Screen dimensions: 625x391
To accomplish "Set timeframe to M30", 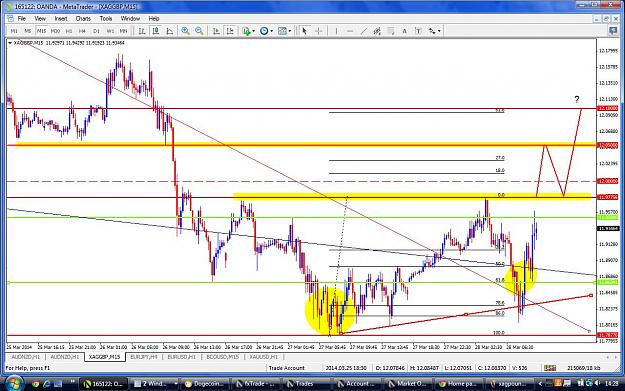I will point(55,31).
